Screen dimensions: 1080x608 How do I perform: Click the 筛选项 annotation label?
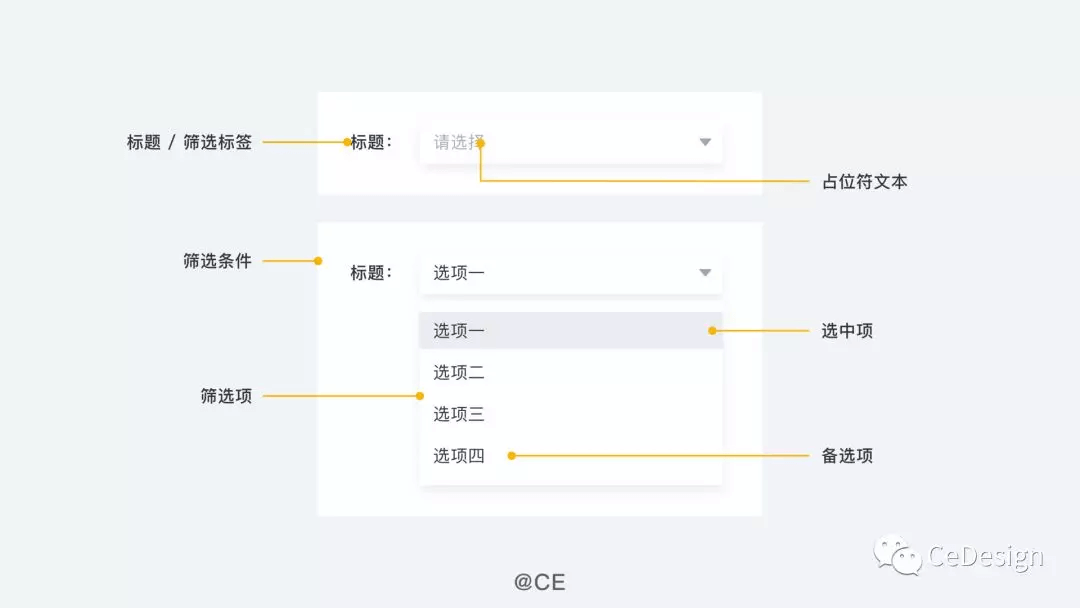coord(226,396)
